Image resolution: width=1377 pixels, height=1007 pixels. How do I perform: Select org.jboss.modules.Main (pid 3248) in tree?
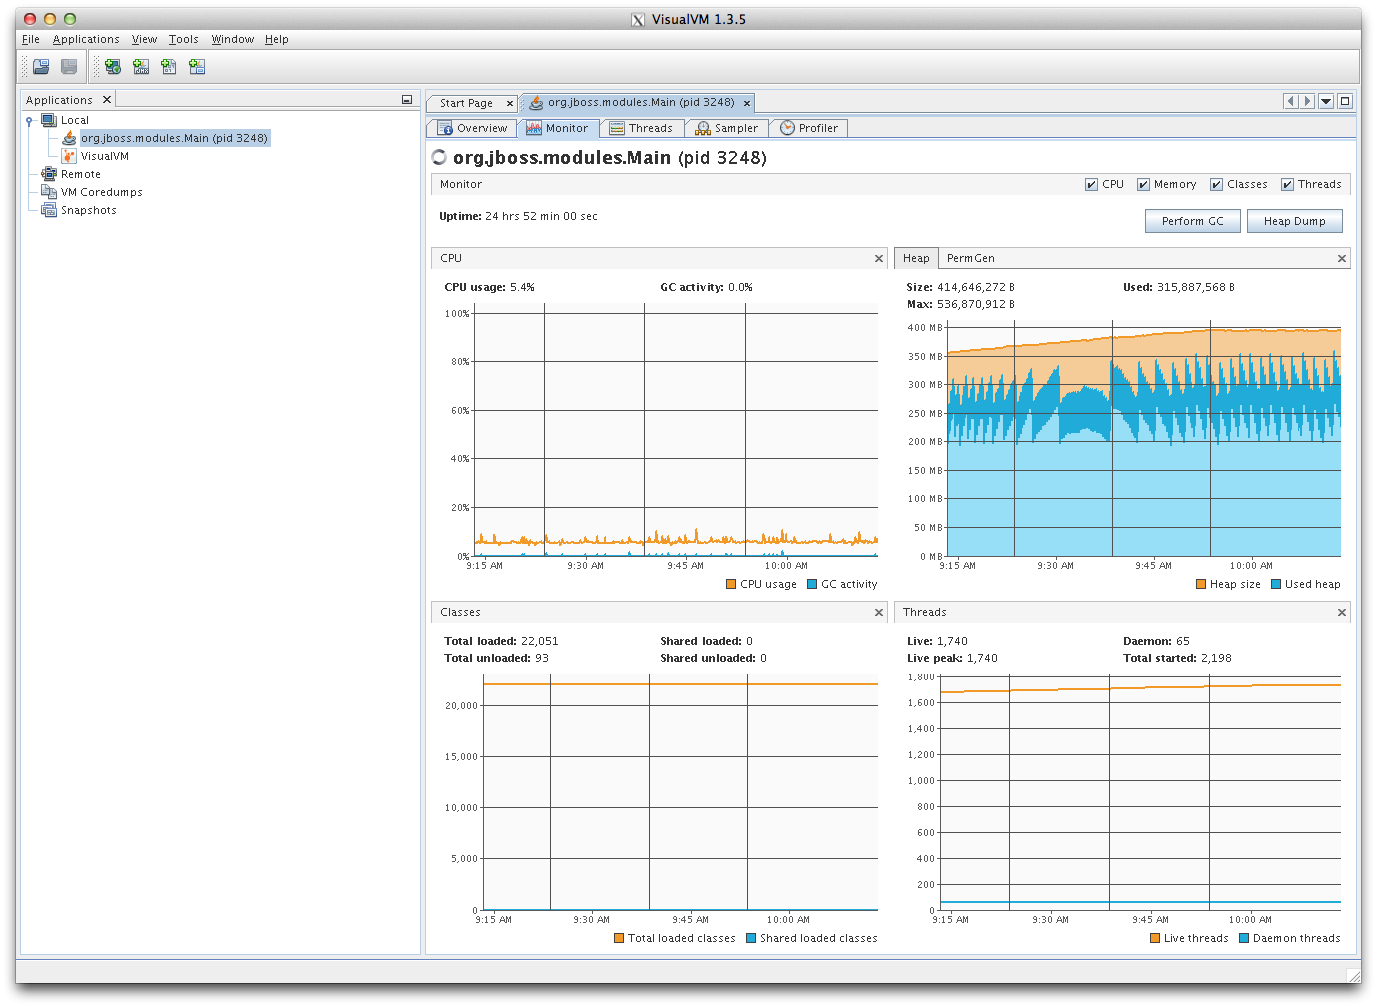point(174,138)
